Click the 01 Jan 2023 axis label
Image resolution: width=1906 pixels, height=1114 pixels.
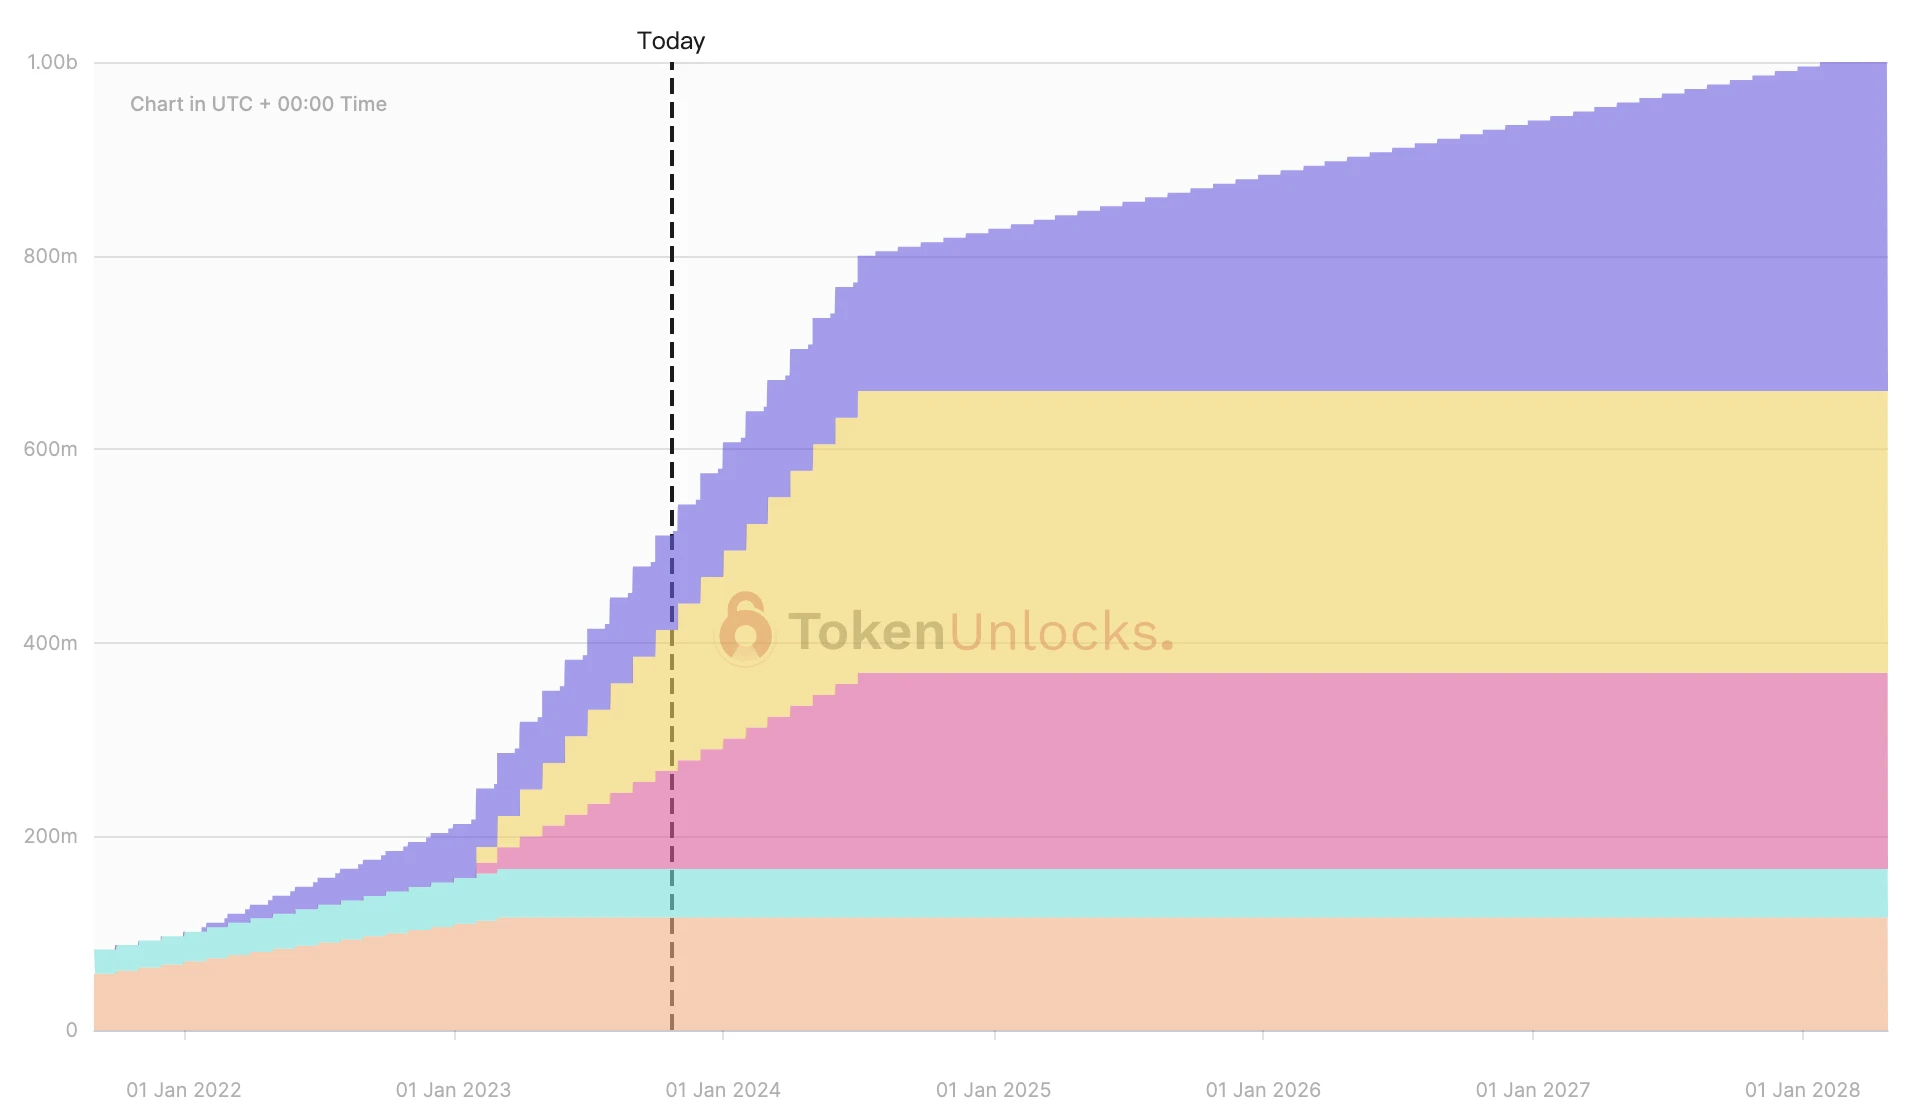pos(453,1090)
